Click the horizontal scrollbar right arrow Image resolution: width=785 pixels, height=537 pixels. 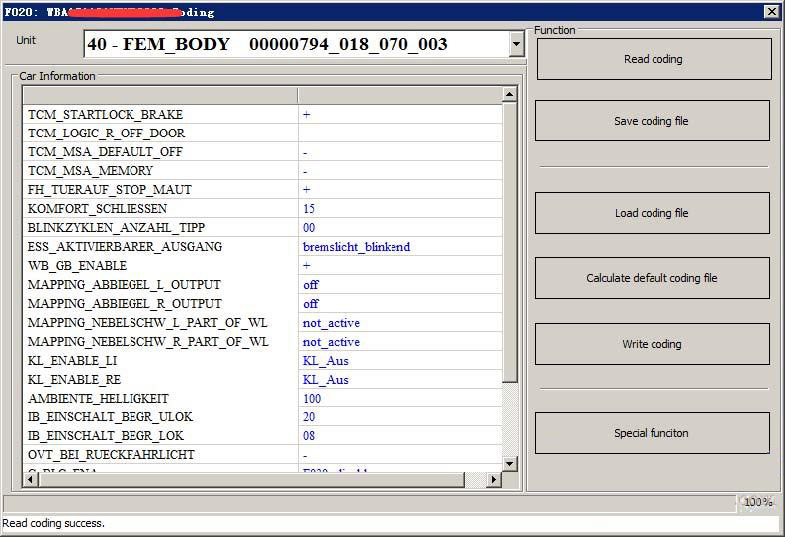point(492,480)
